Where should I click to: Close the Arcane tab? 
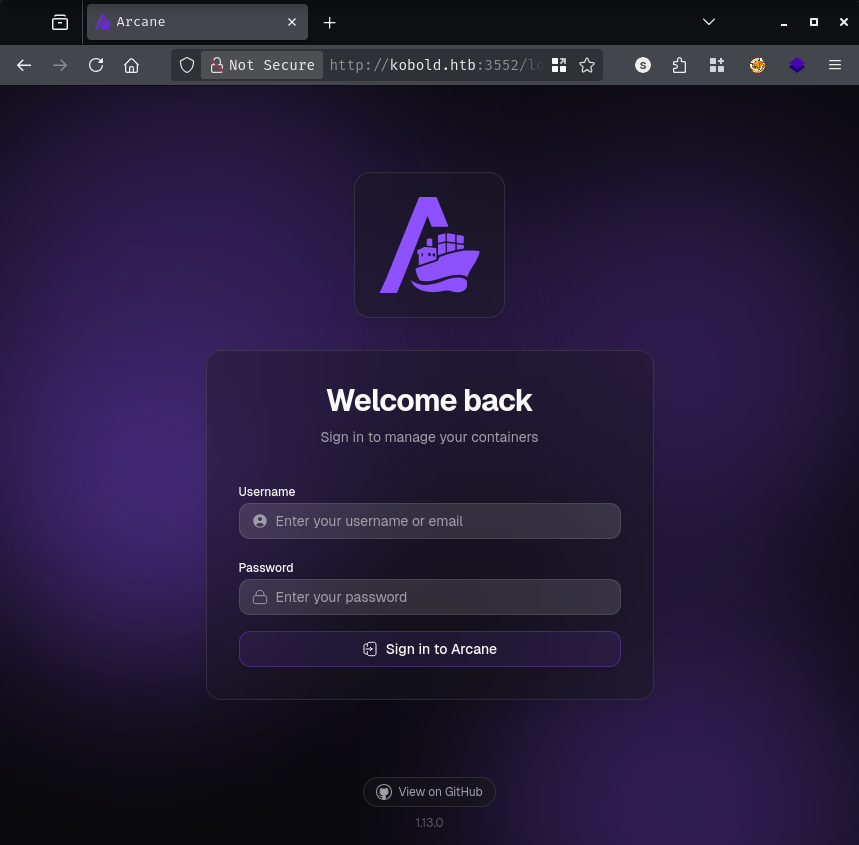point(292,22)
